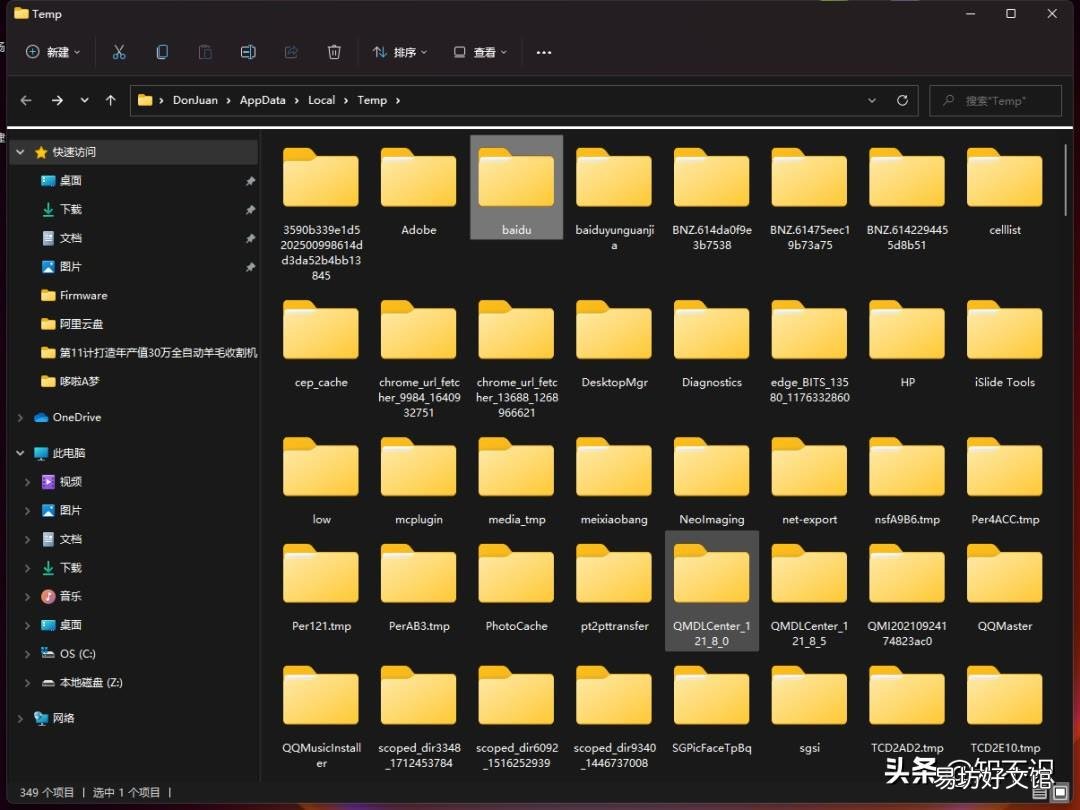
Task: Select the QMDLCenter_121_8_0 folder
Action: pyautogui.click(x=712, y=591)
